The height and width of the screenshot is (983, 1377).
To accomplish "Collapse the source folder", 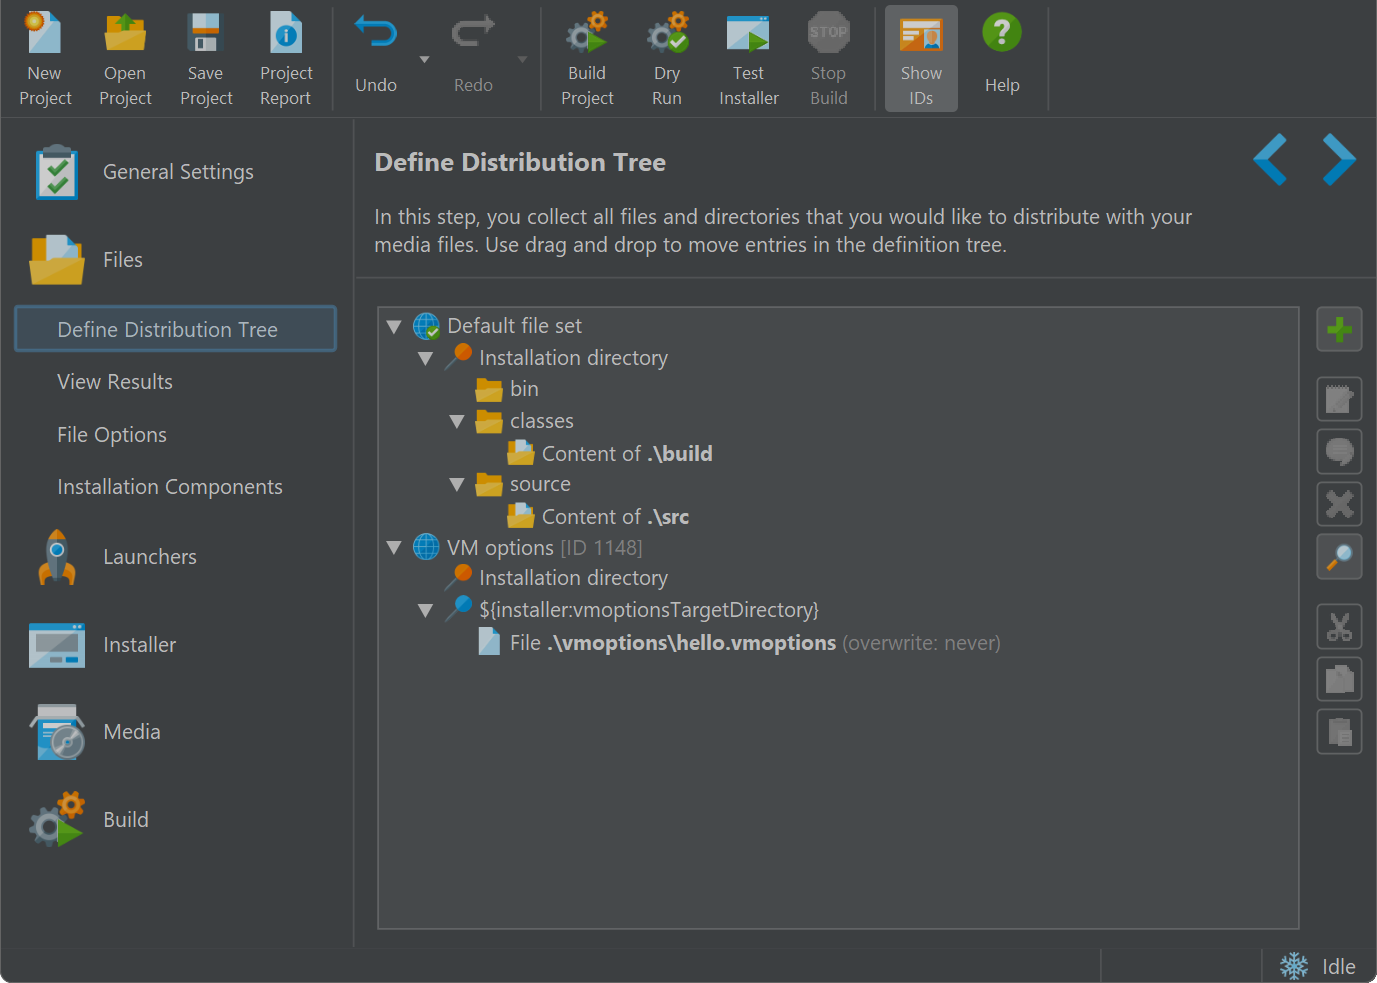I will 457,484.
